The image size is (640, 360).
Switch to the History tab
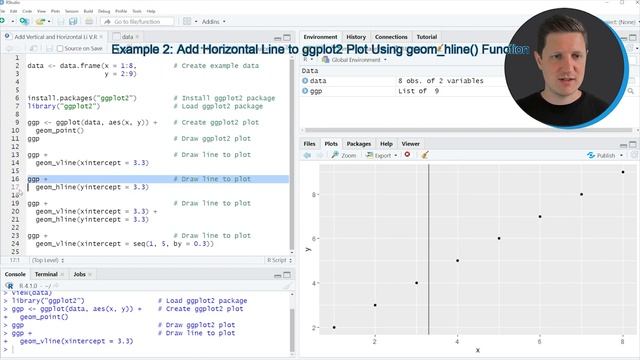click(356, 37)
